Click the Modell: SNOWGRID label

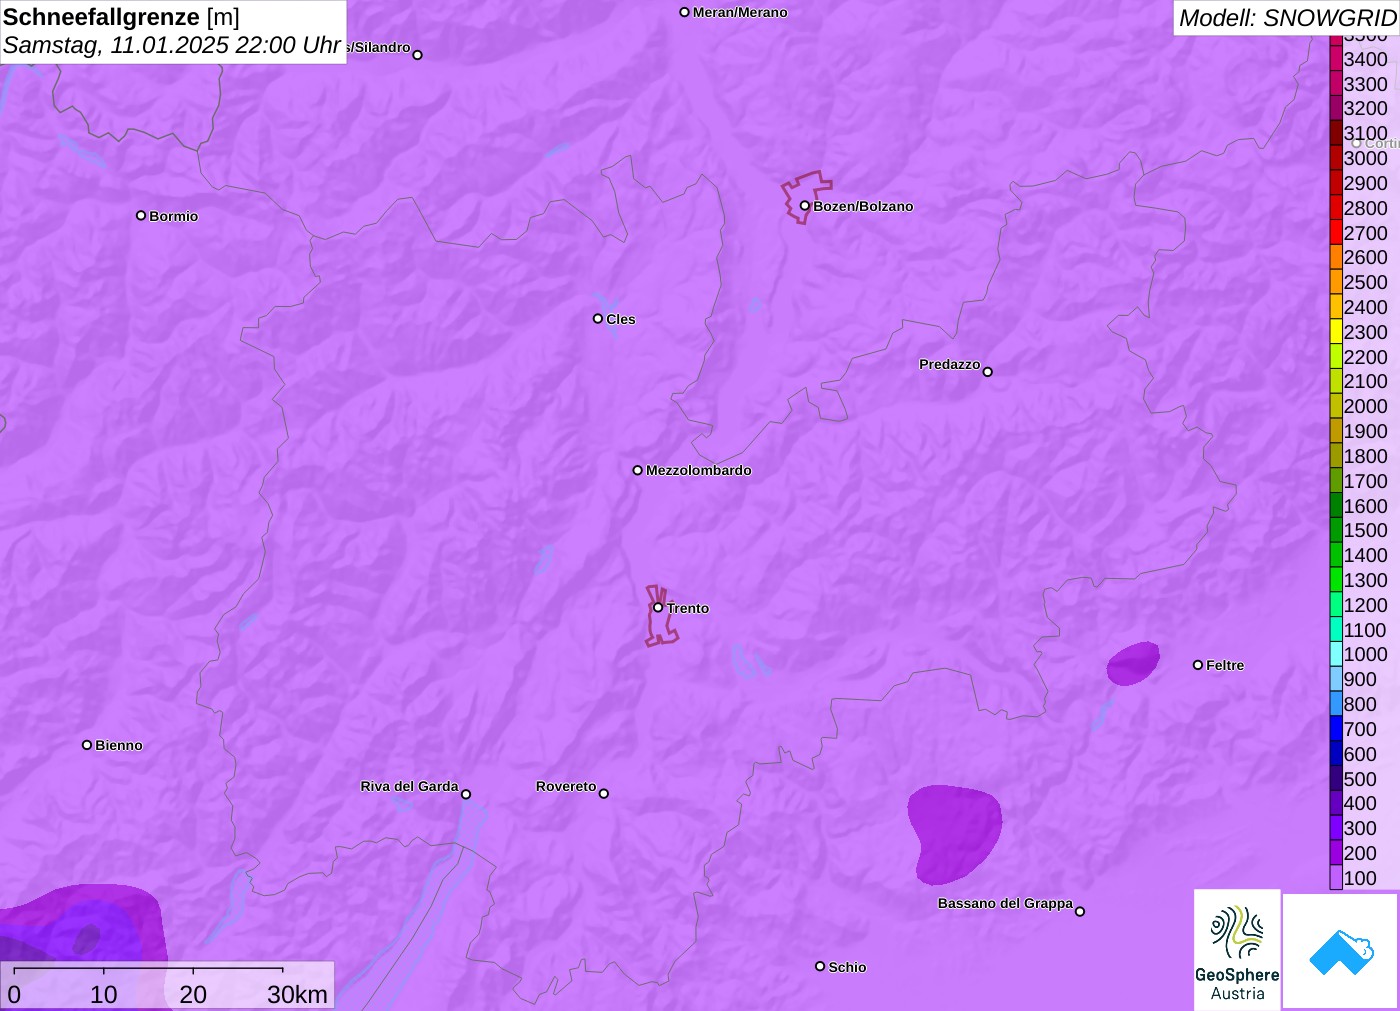tap(1287, 18)
